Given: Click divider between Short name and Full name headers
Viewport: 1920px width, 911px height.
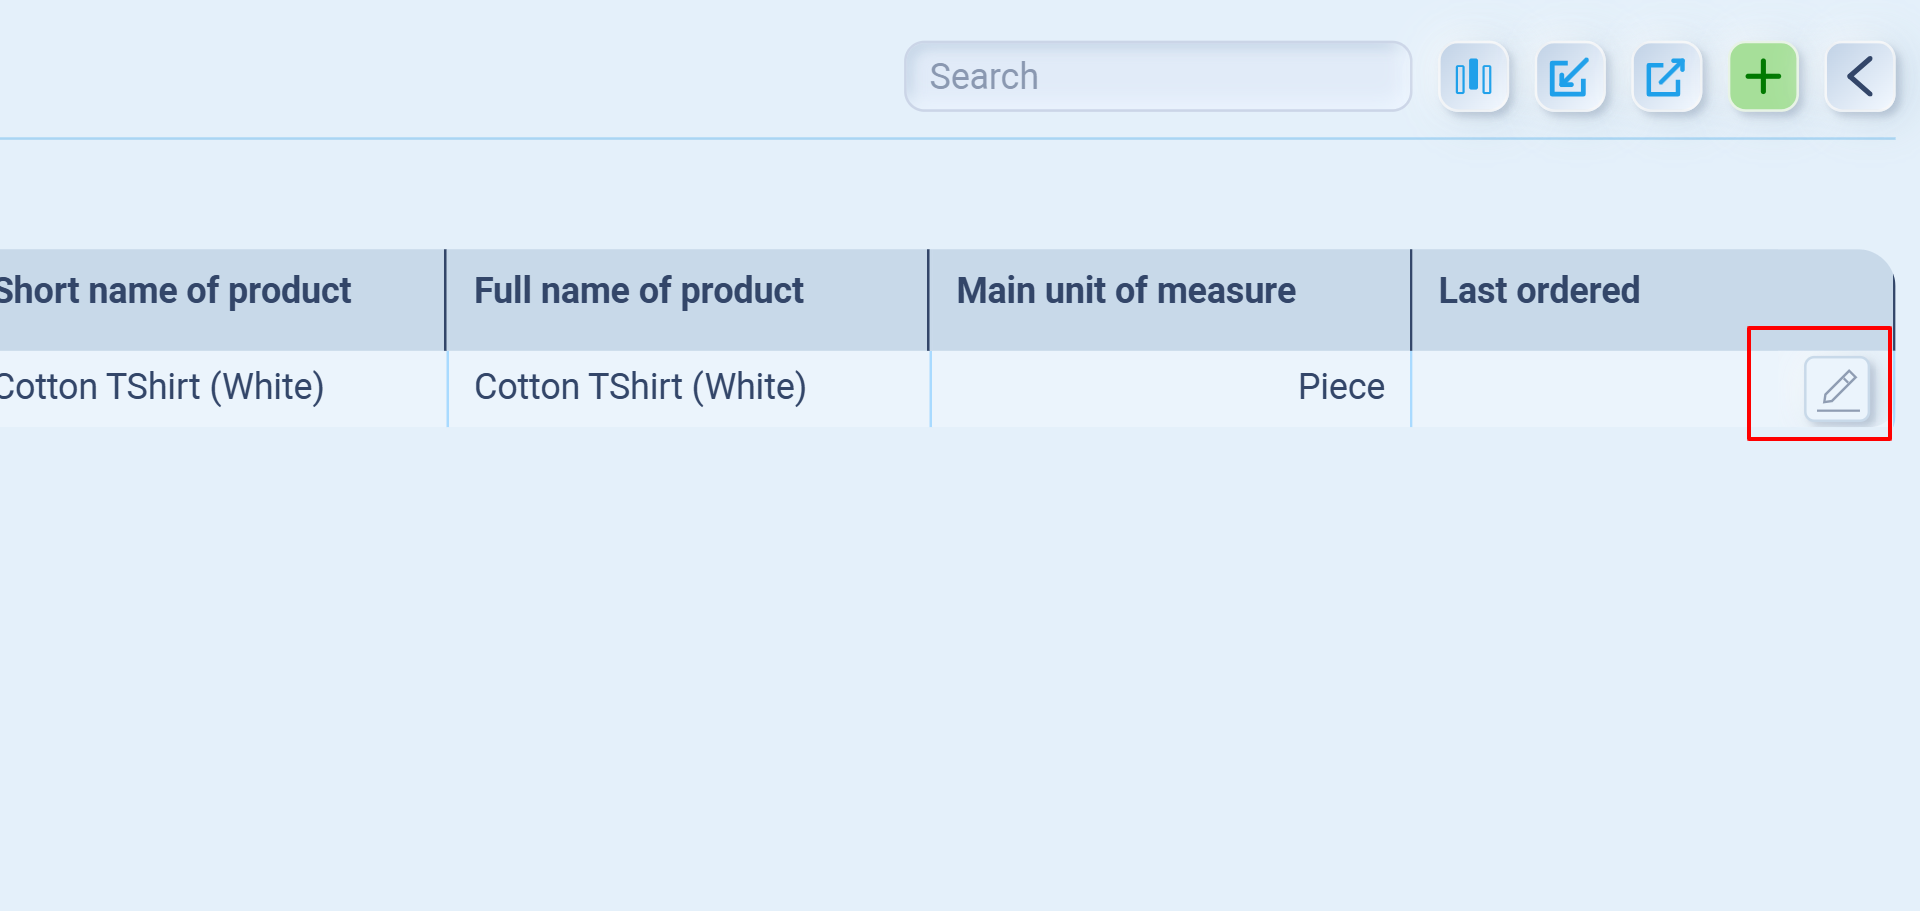Looking at the screenshot, I should pyautogui.click(x=445, y=299).
